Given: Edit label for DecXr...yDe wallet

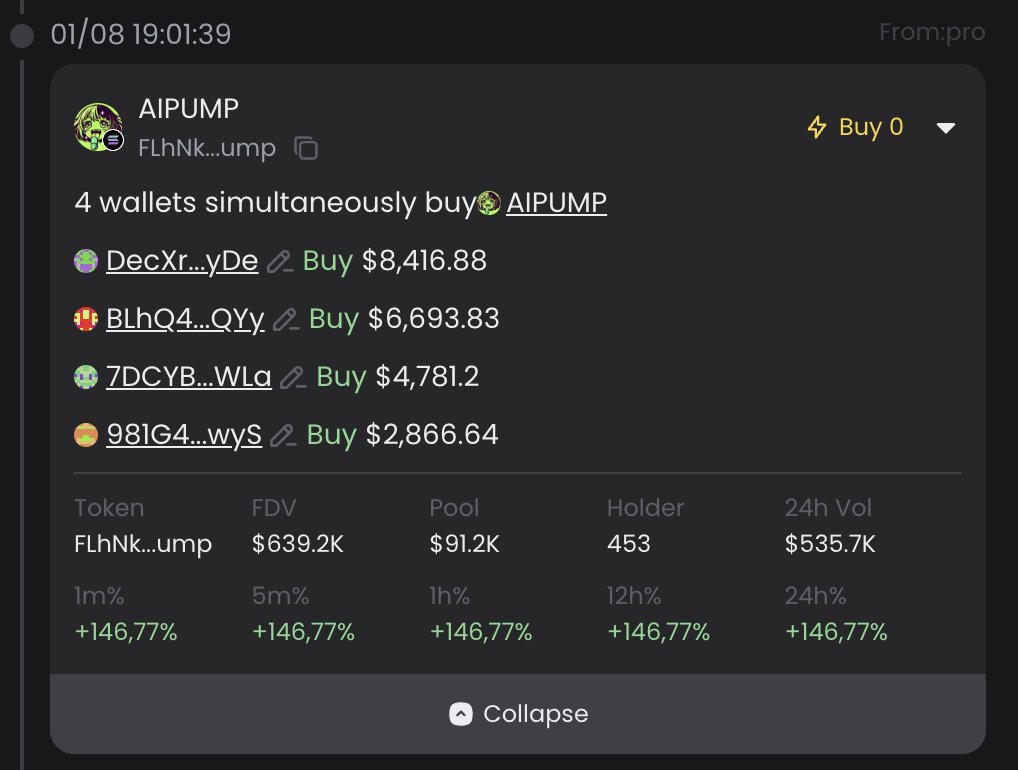Looking at the screenshot, I should point(280,262).
